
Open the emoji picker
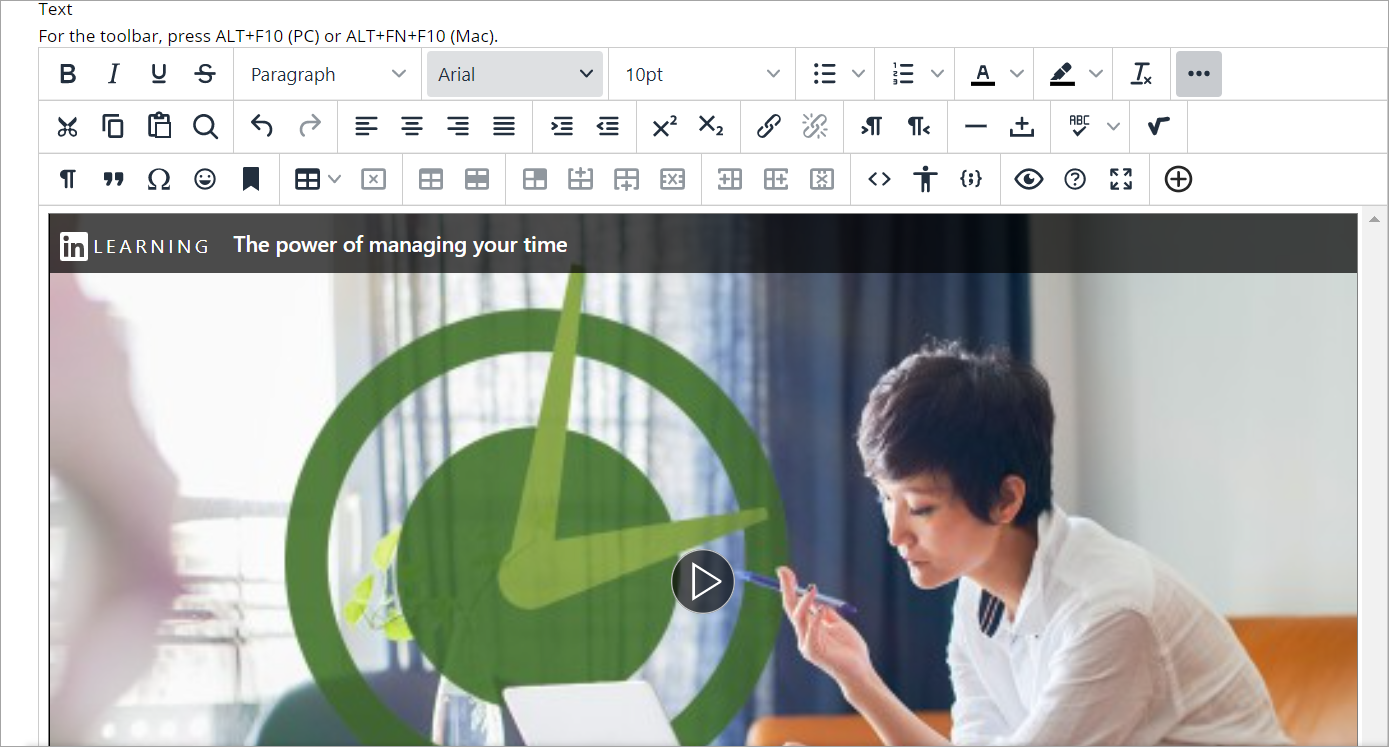point(205,179)
